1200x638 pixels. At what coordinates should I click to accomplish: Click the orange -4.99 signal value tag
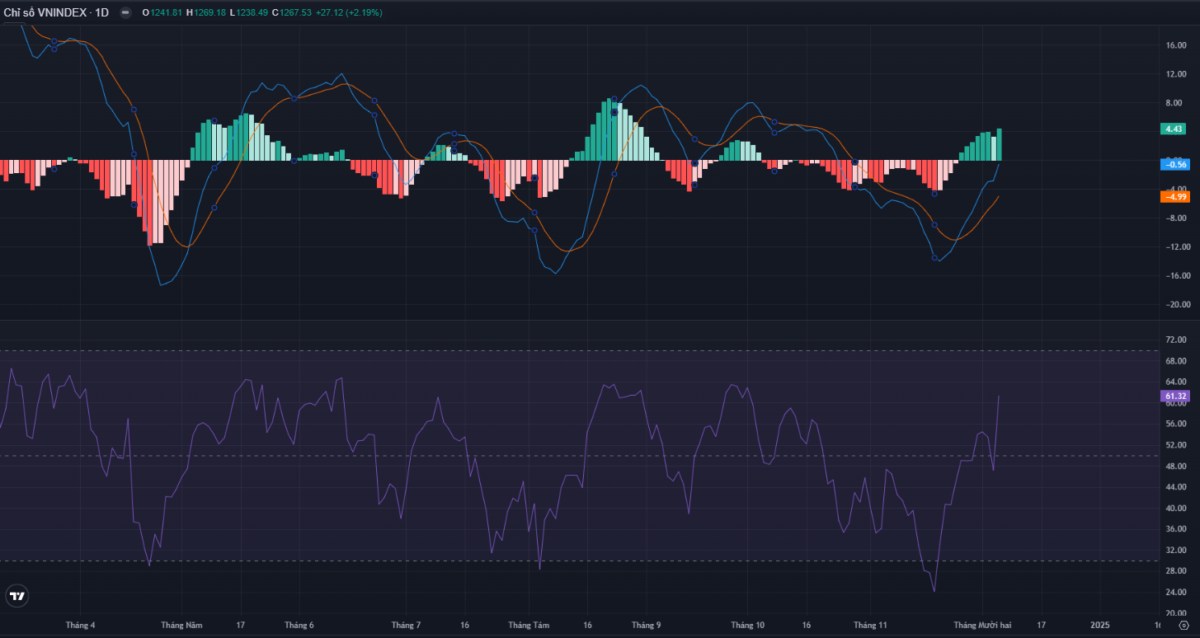tap(1174, 197)
